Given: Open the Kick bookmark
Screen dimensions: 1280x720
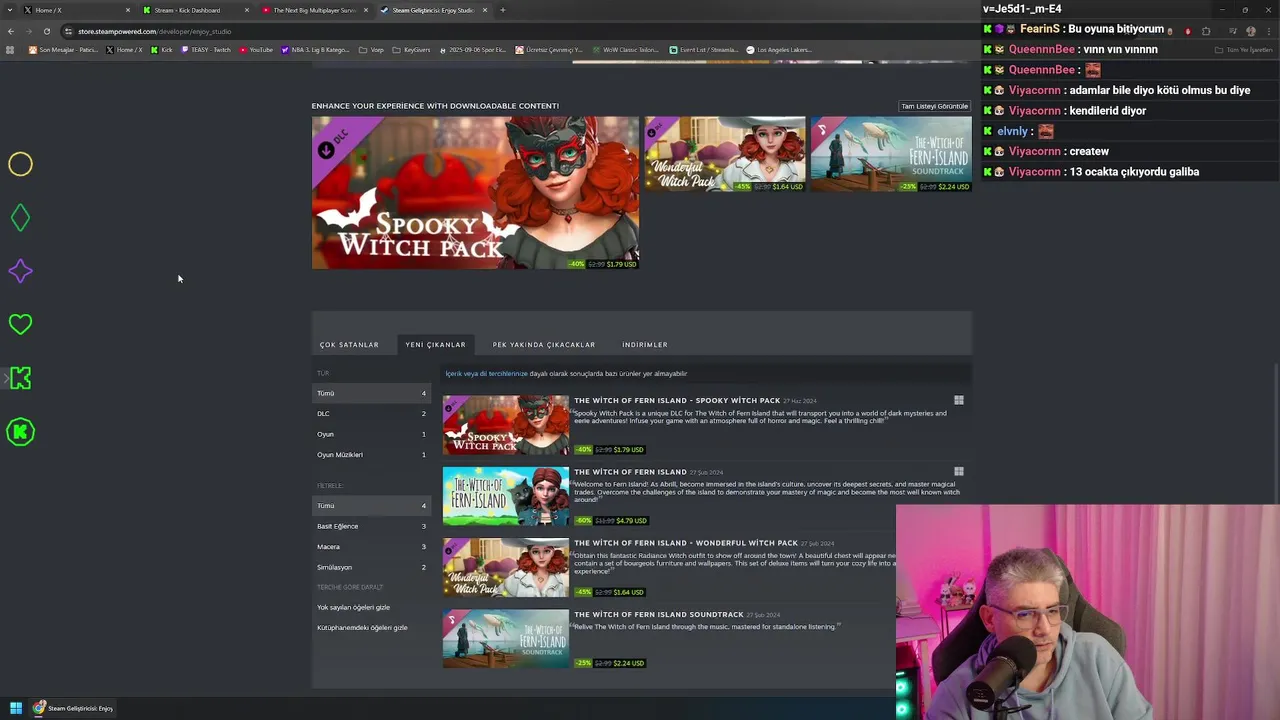Looking at the screenshot, I should 161,49.
